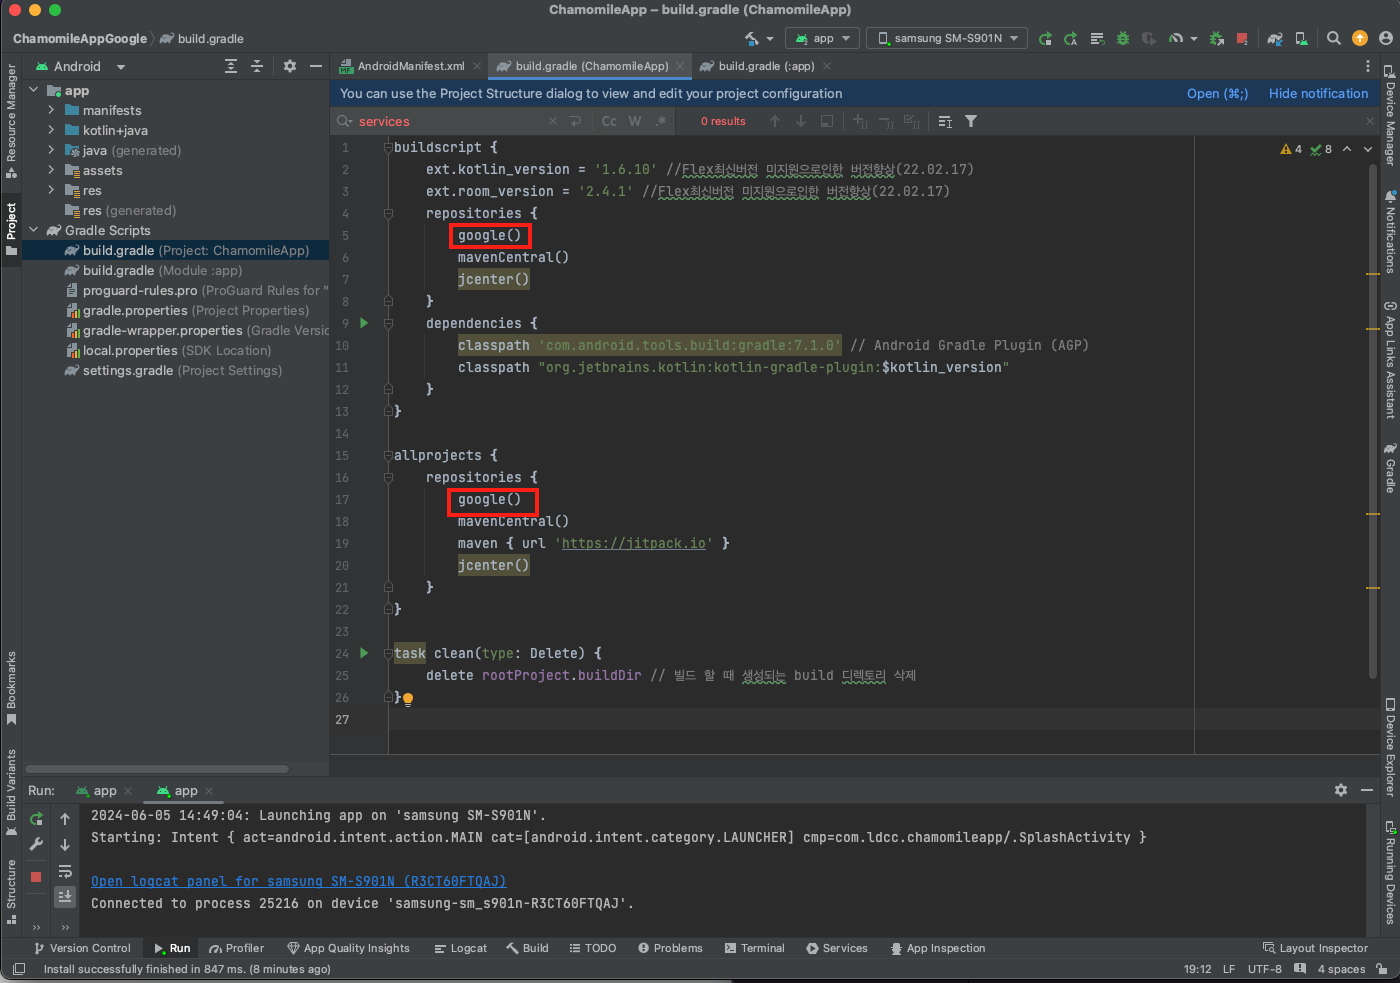This screenshot has width=1400, height=983.
Task: Open Search Everywhere magnifier icon
Action: click(x=1333, y=38)
